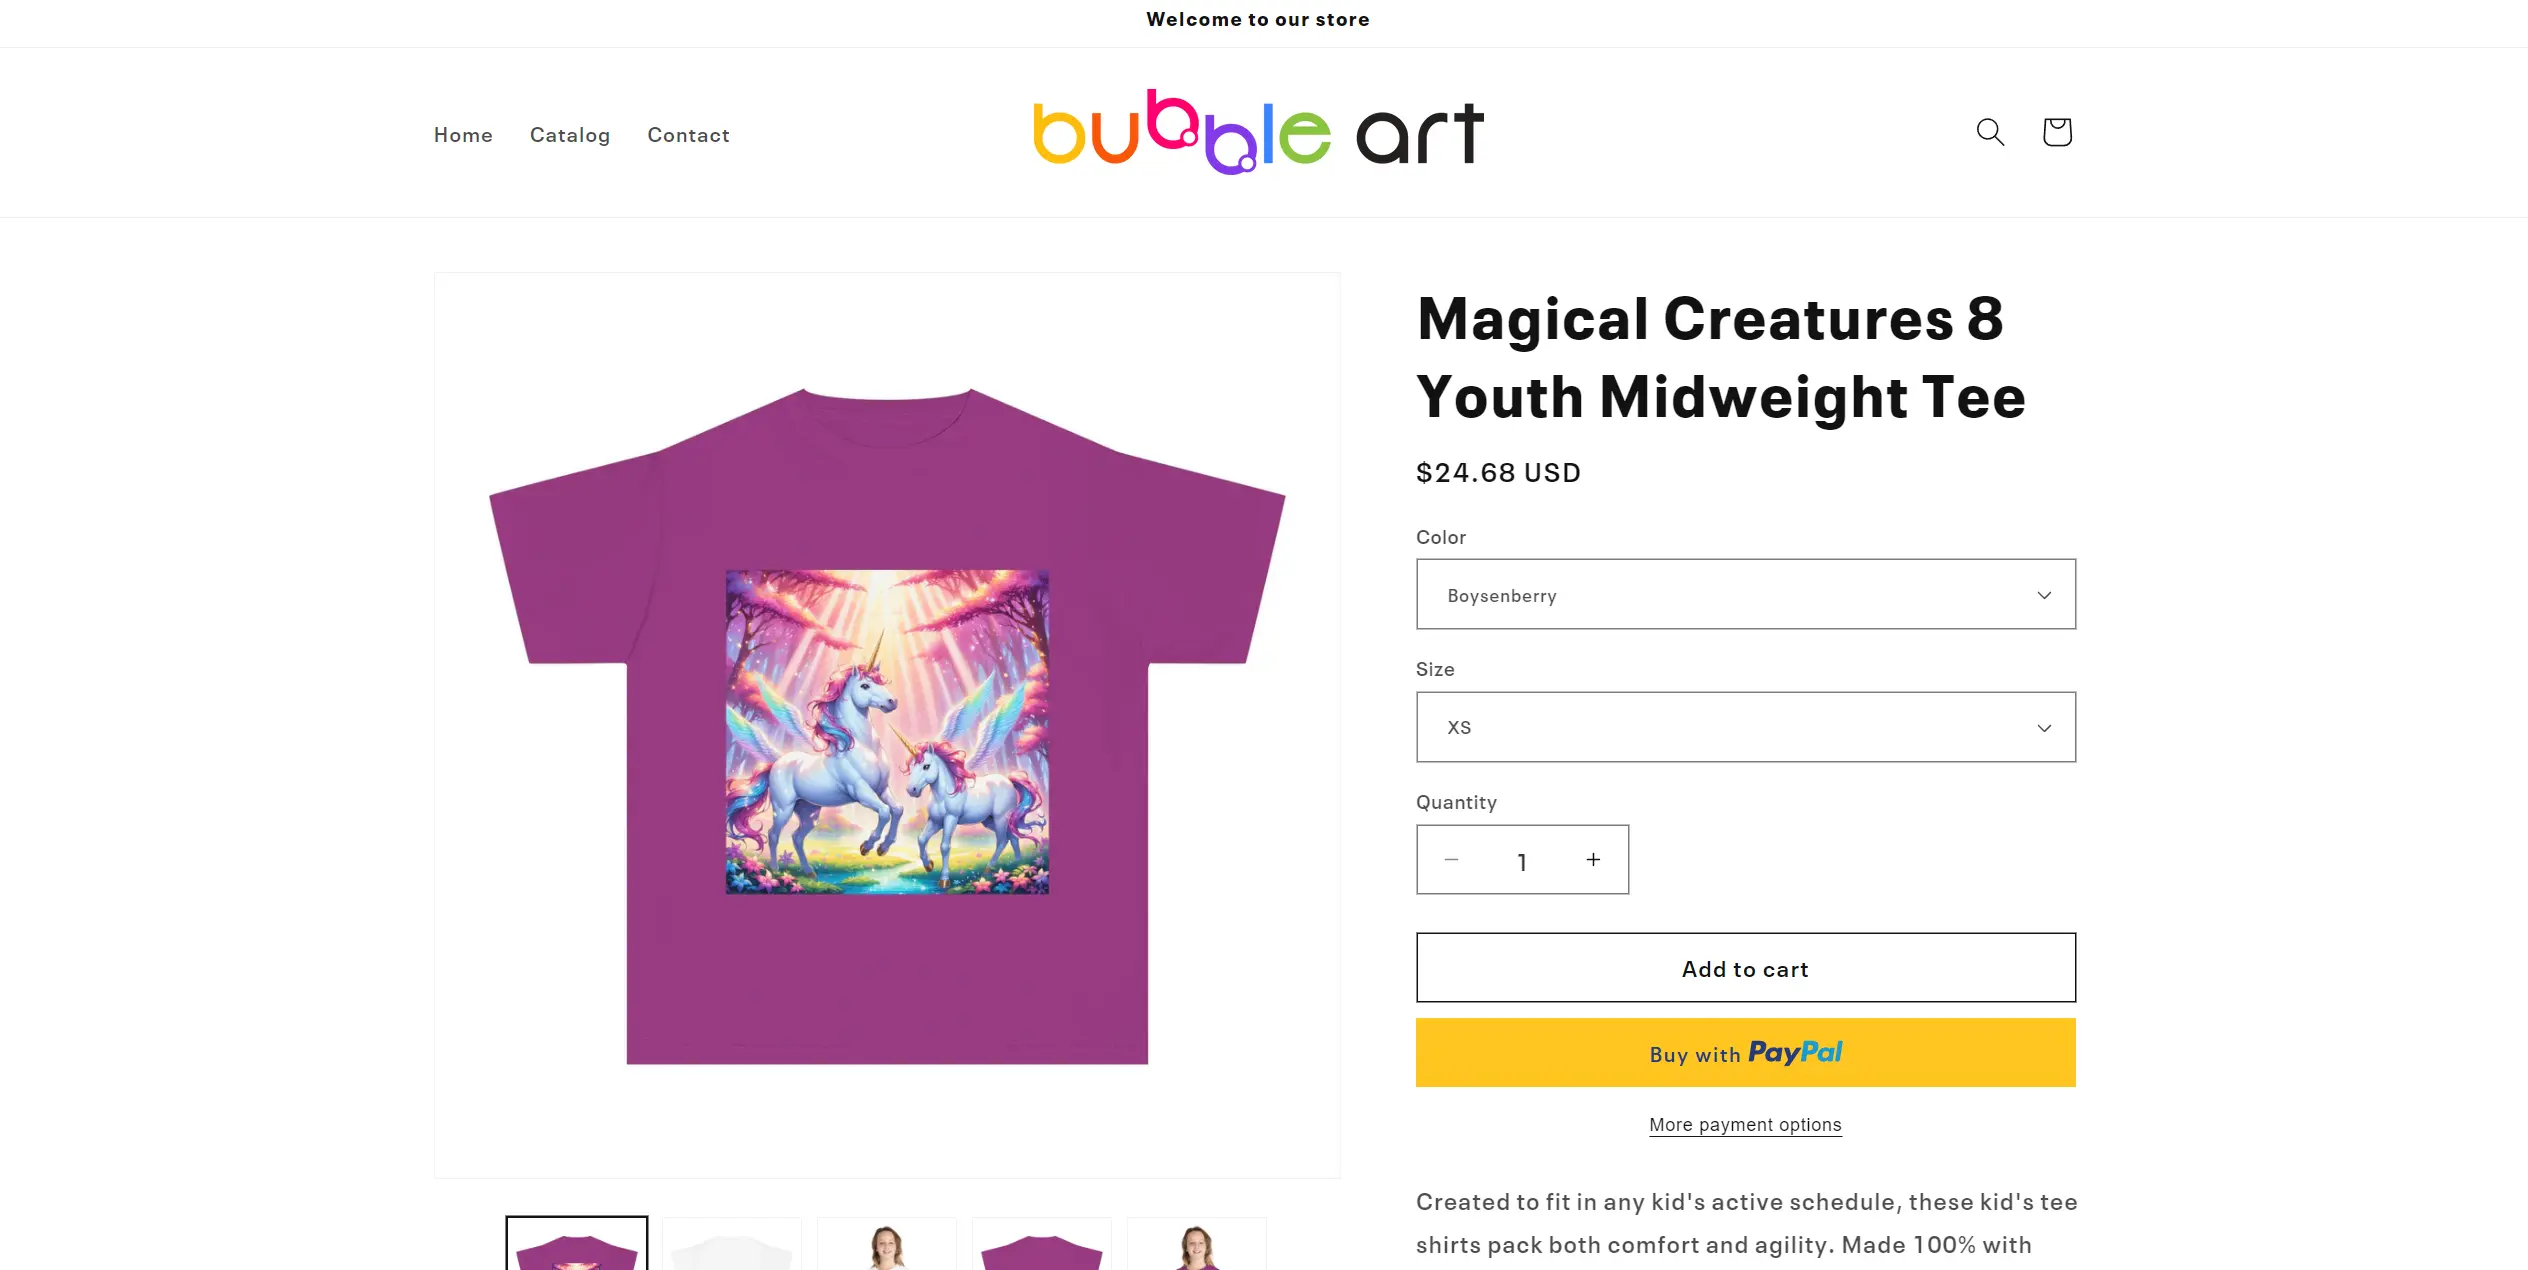Click the bubble art logo
Image resolution: width=2528 pixels, height=1270 pixels.
[x=1258, y=132]
